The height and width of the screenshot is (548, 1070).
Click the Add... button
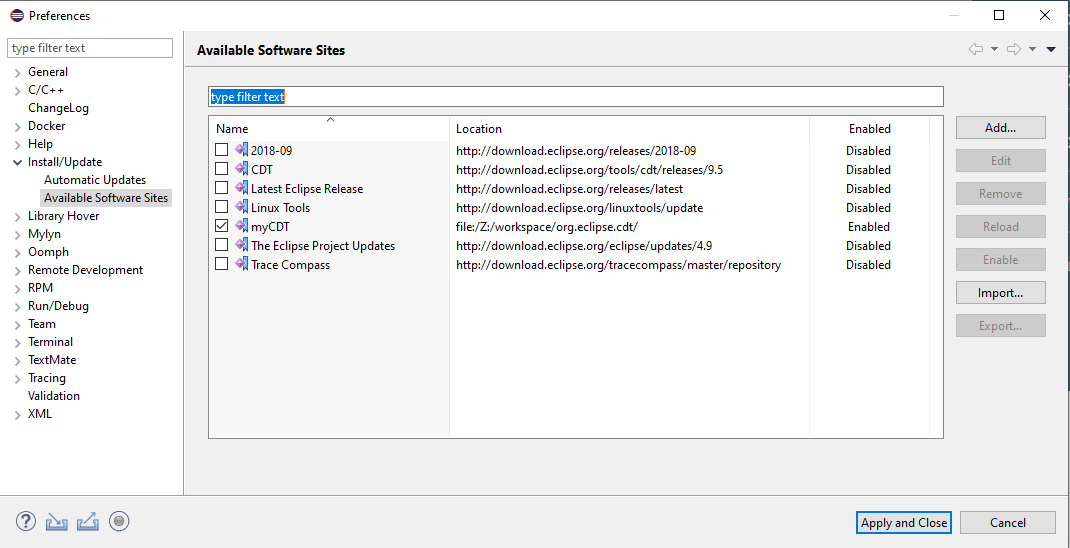pos(1000,128)
